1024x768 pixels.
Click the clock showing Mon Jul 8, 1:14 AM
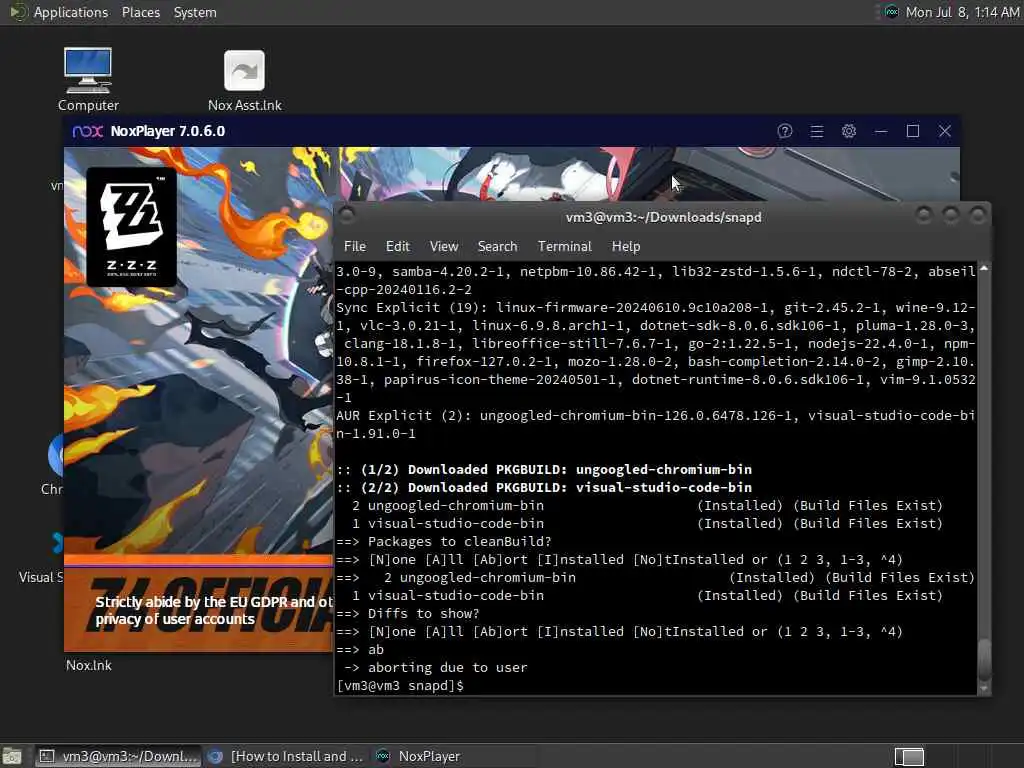pos(962,12)
